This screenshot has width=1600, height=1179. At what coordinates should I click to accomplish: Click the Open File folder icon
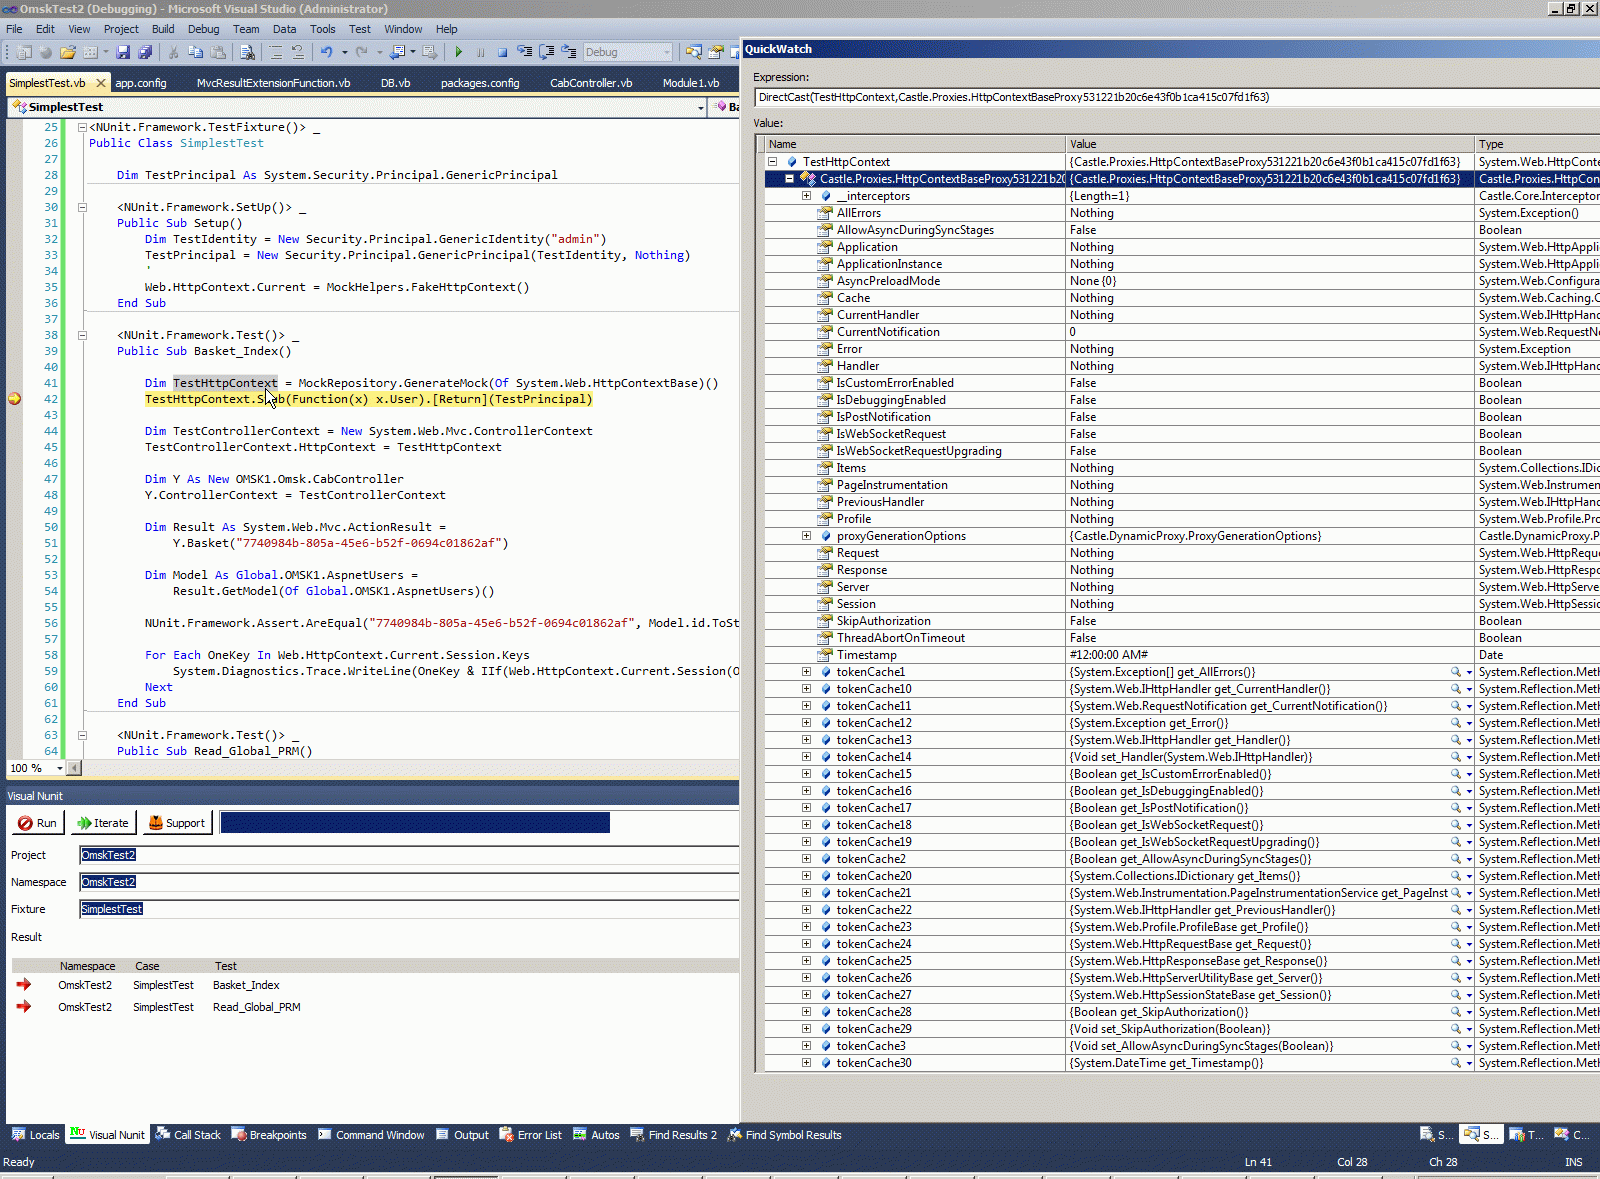coord(67,52)
